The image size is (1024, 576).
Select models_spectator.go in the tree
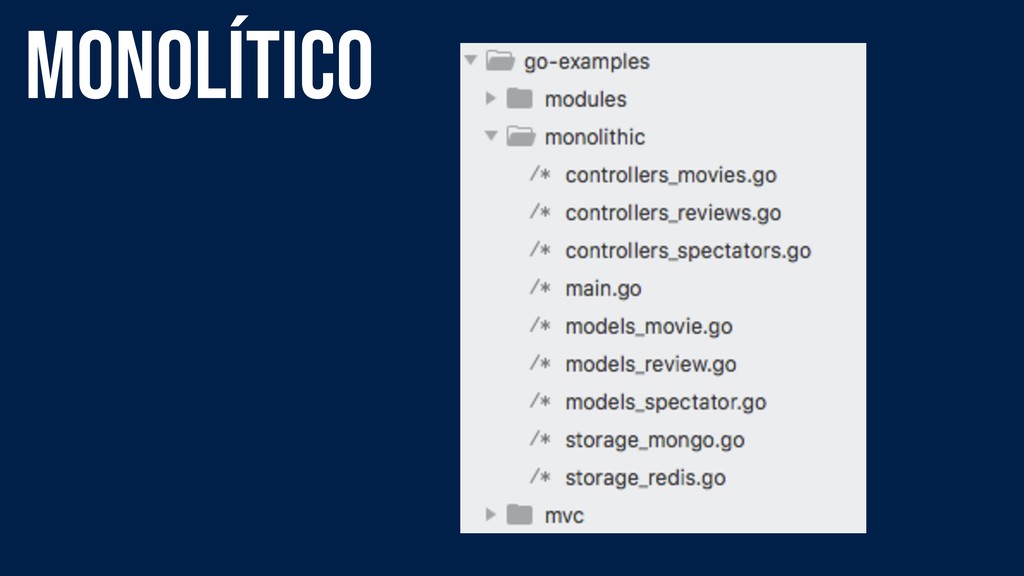666,403
